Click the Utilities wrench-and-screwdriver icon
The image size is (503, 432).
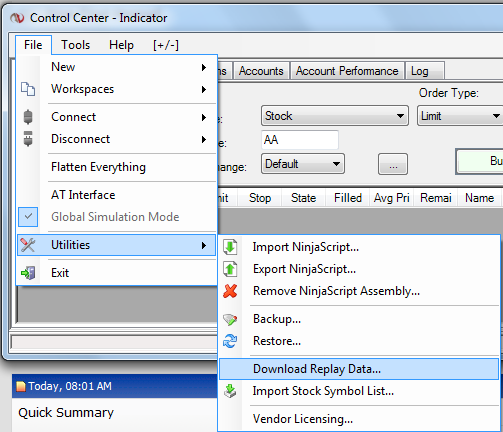pos(28,245)
